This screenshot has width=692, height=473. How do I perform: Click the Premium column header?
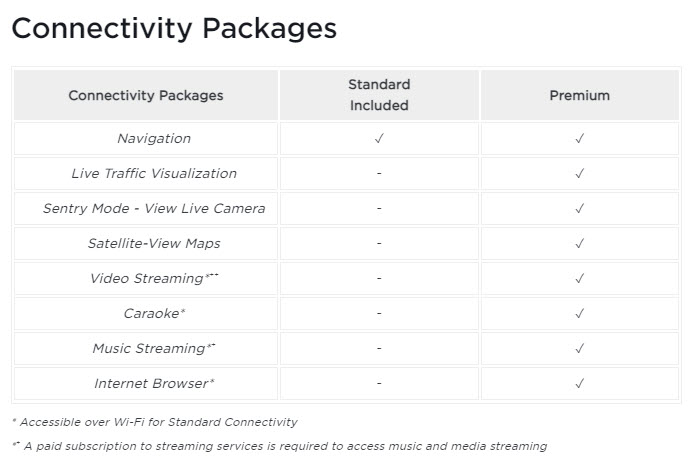point(579,95)
